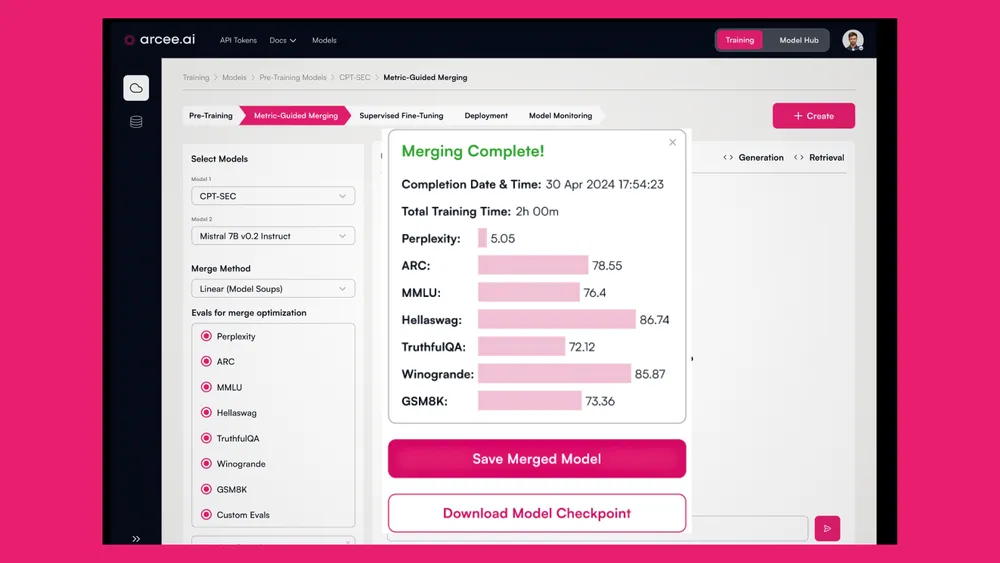
Task: Open Models breadcrumb link
Action: coord(234,77)
